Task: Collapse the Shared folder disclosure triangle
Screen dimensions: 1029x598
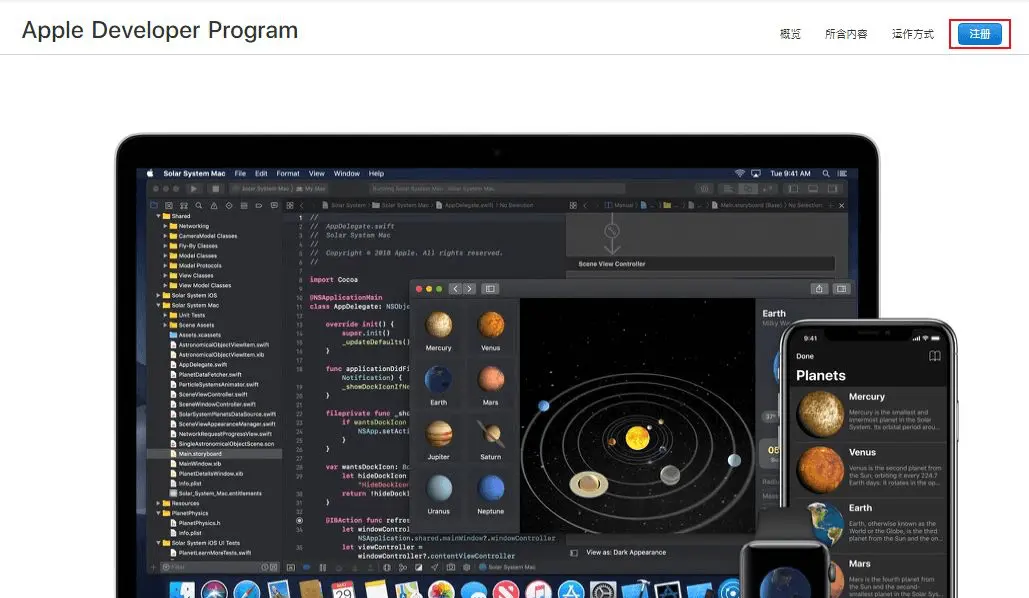Action: [158, 216]
